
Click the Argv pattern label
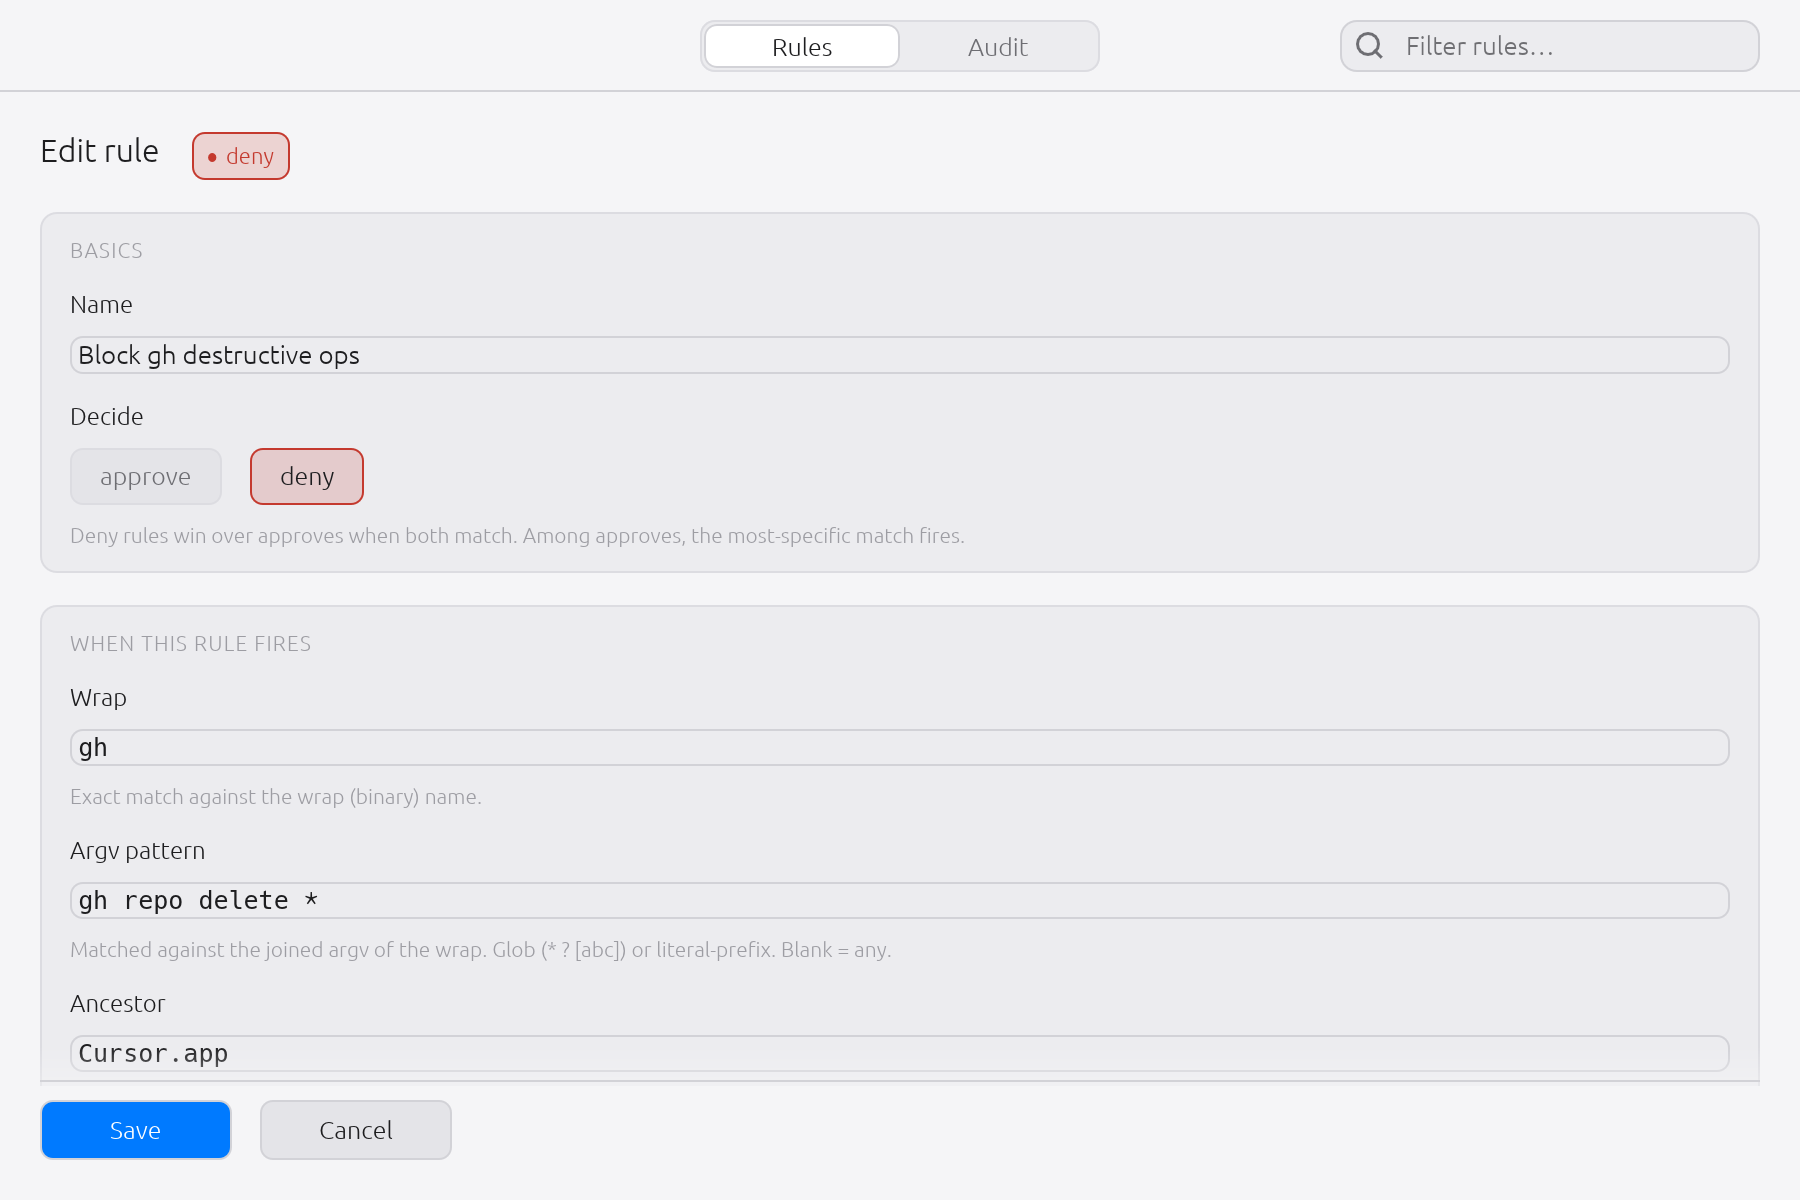138,851
